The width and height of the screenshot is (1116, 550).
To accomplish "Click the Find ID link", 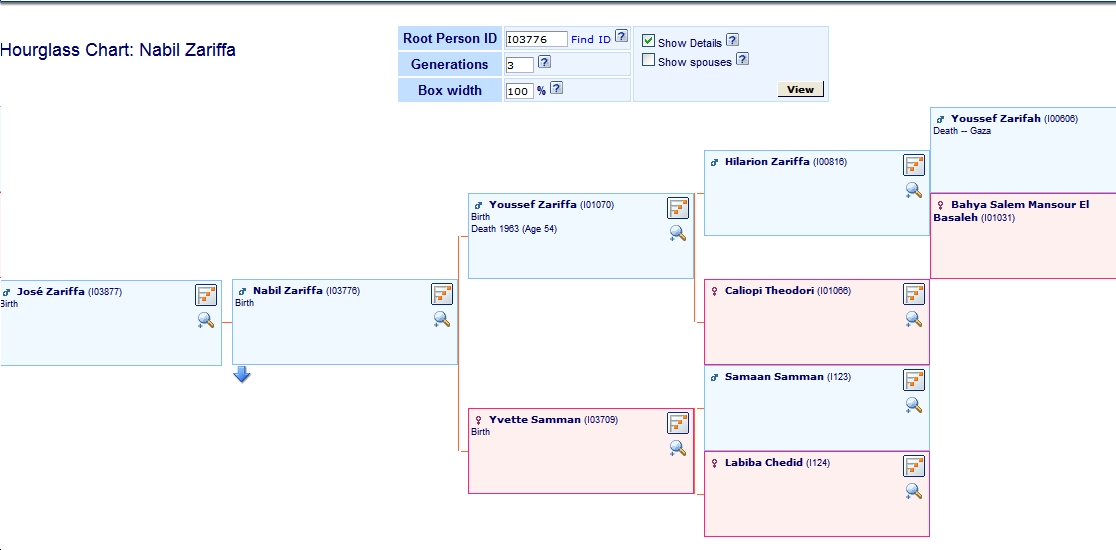I will tap(590, 40).
